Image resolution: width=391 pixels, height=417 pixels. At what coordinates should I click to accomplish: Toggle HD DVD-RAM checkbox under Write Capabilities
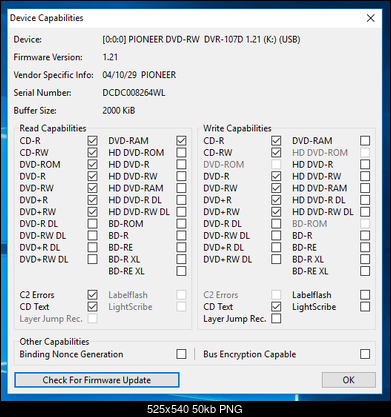click(x=365, y=188)
